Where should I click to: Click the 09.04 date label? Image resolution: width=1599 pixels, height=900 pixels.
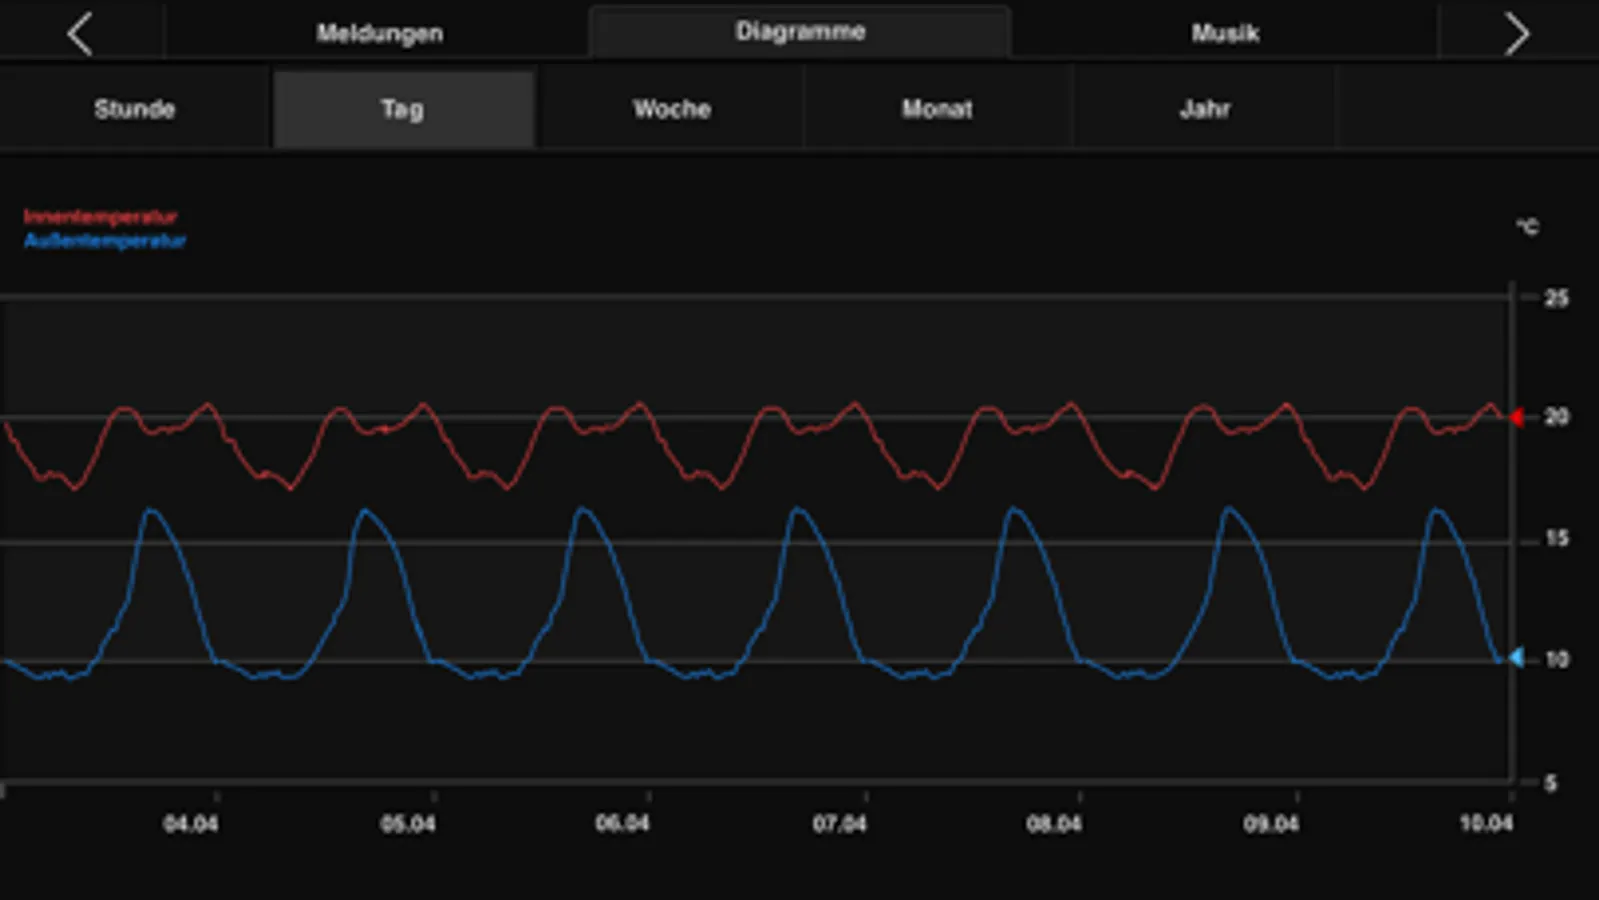click(x=1271, y=824)
